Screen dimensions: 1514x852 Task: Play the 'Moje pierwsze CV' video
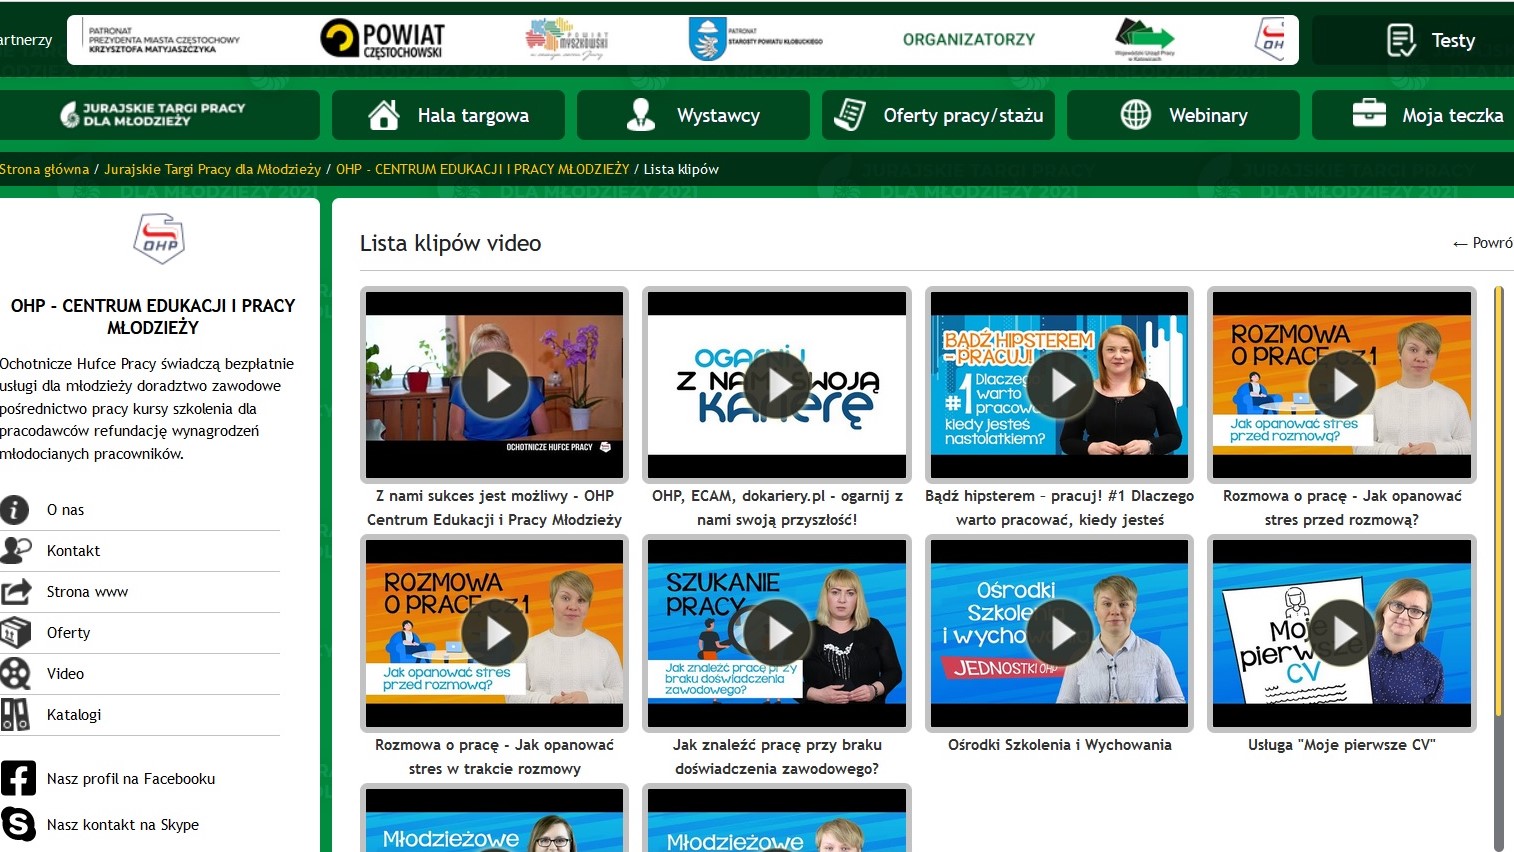coord(1342,633)
